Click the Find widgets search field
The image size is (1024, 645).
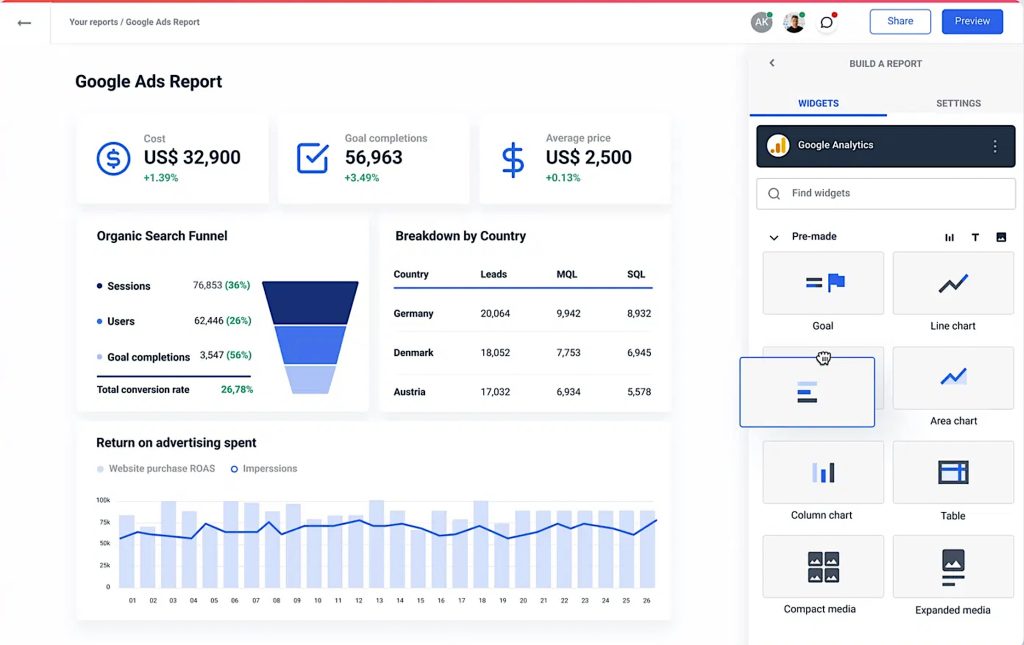(885, 193)
